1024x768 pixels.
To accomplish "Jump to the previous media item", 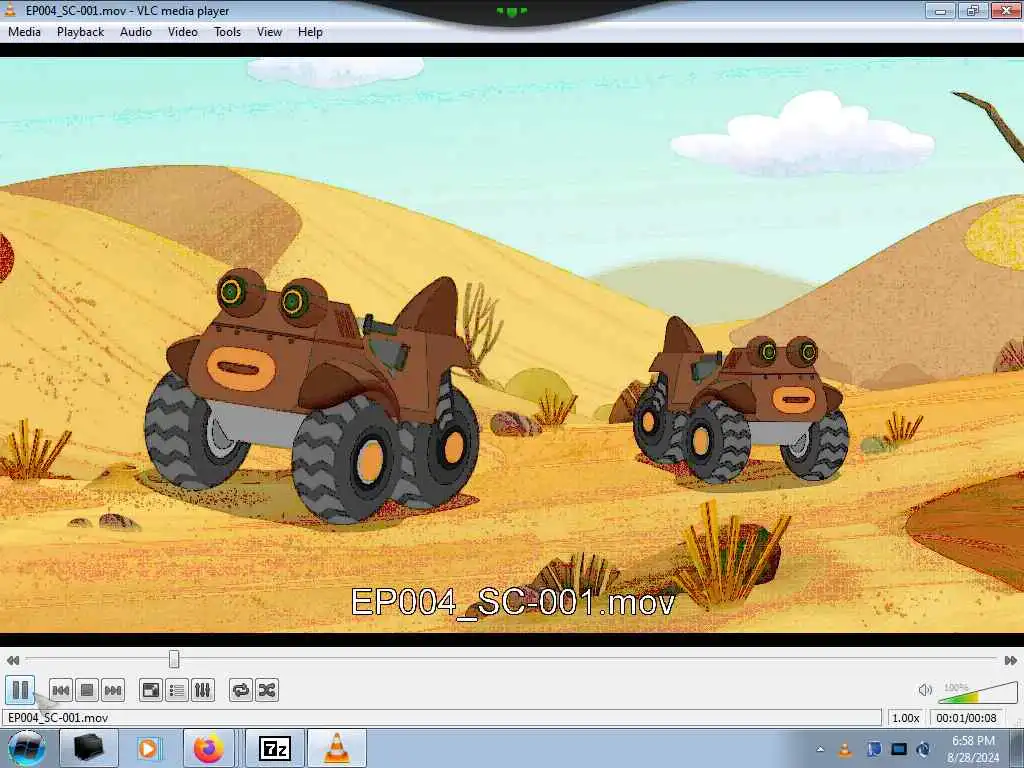I will [x=61, y=690].
